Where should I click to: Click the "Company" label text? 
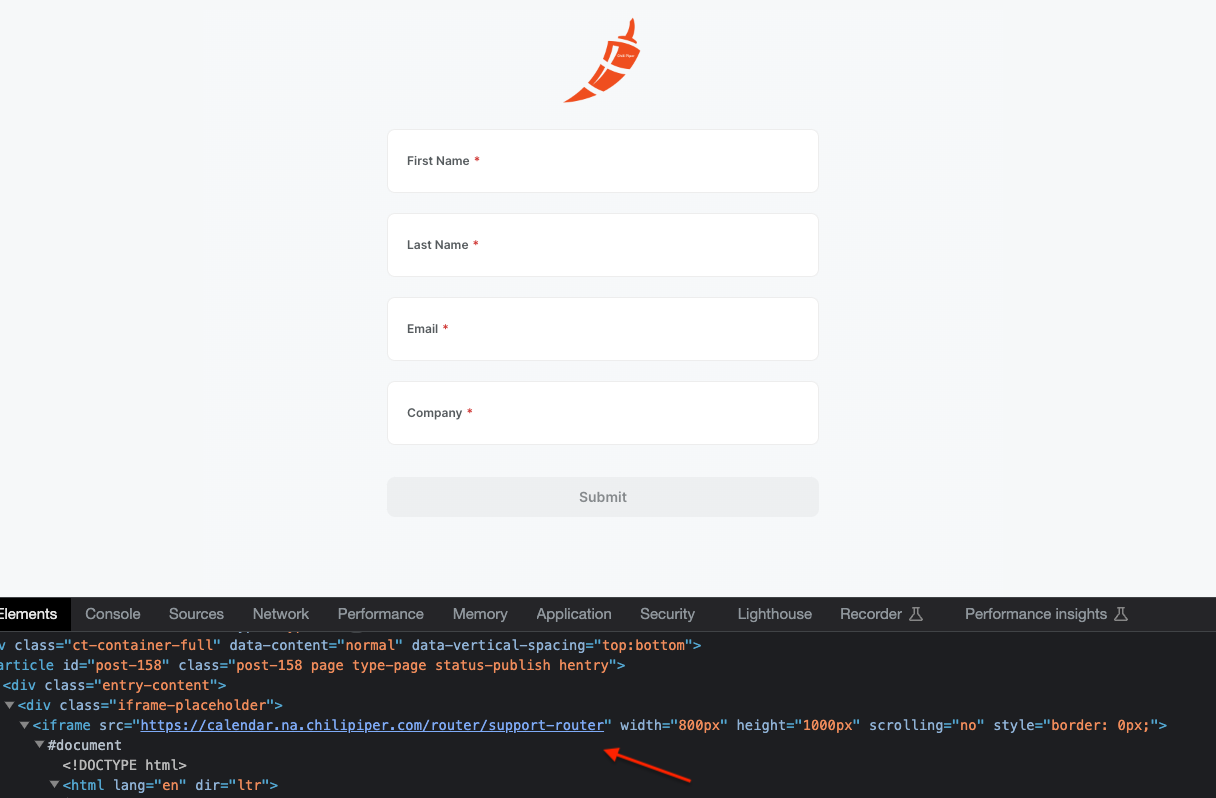tap(434, 413)
